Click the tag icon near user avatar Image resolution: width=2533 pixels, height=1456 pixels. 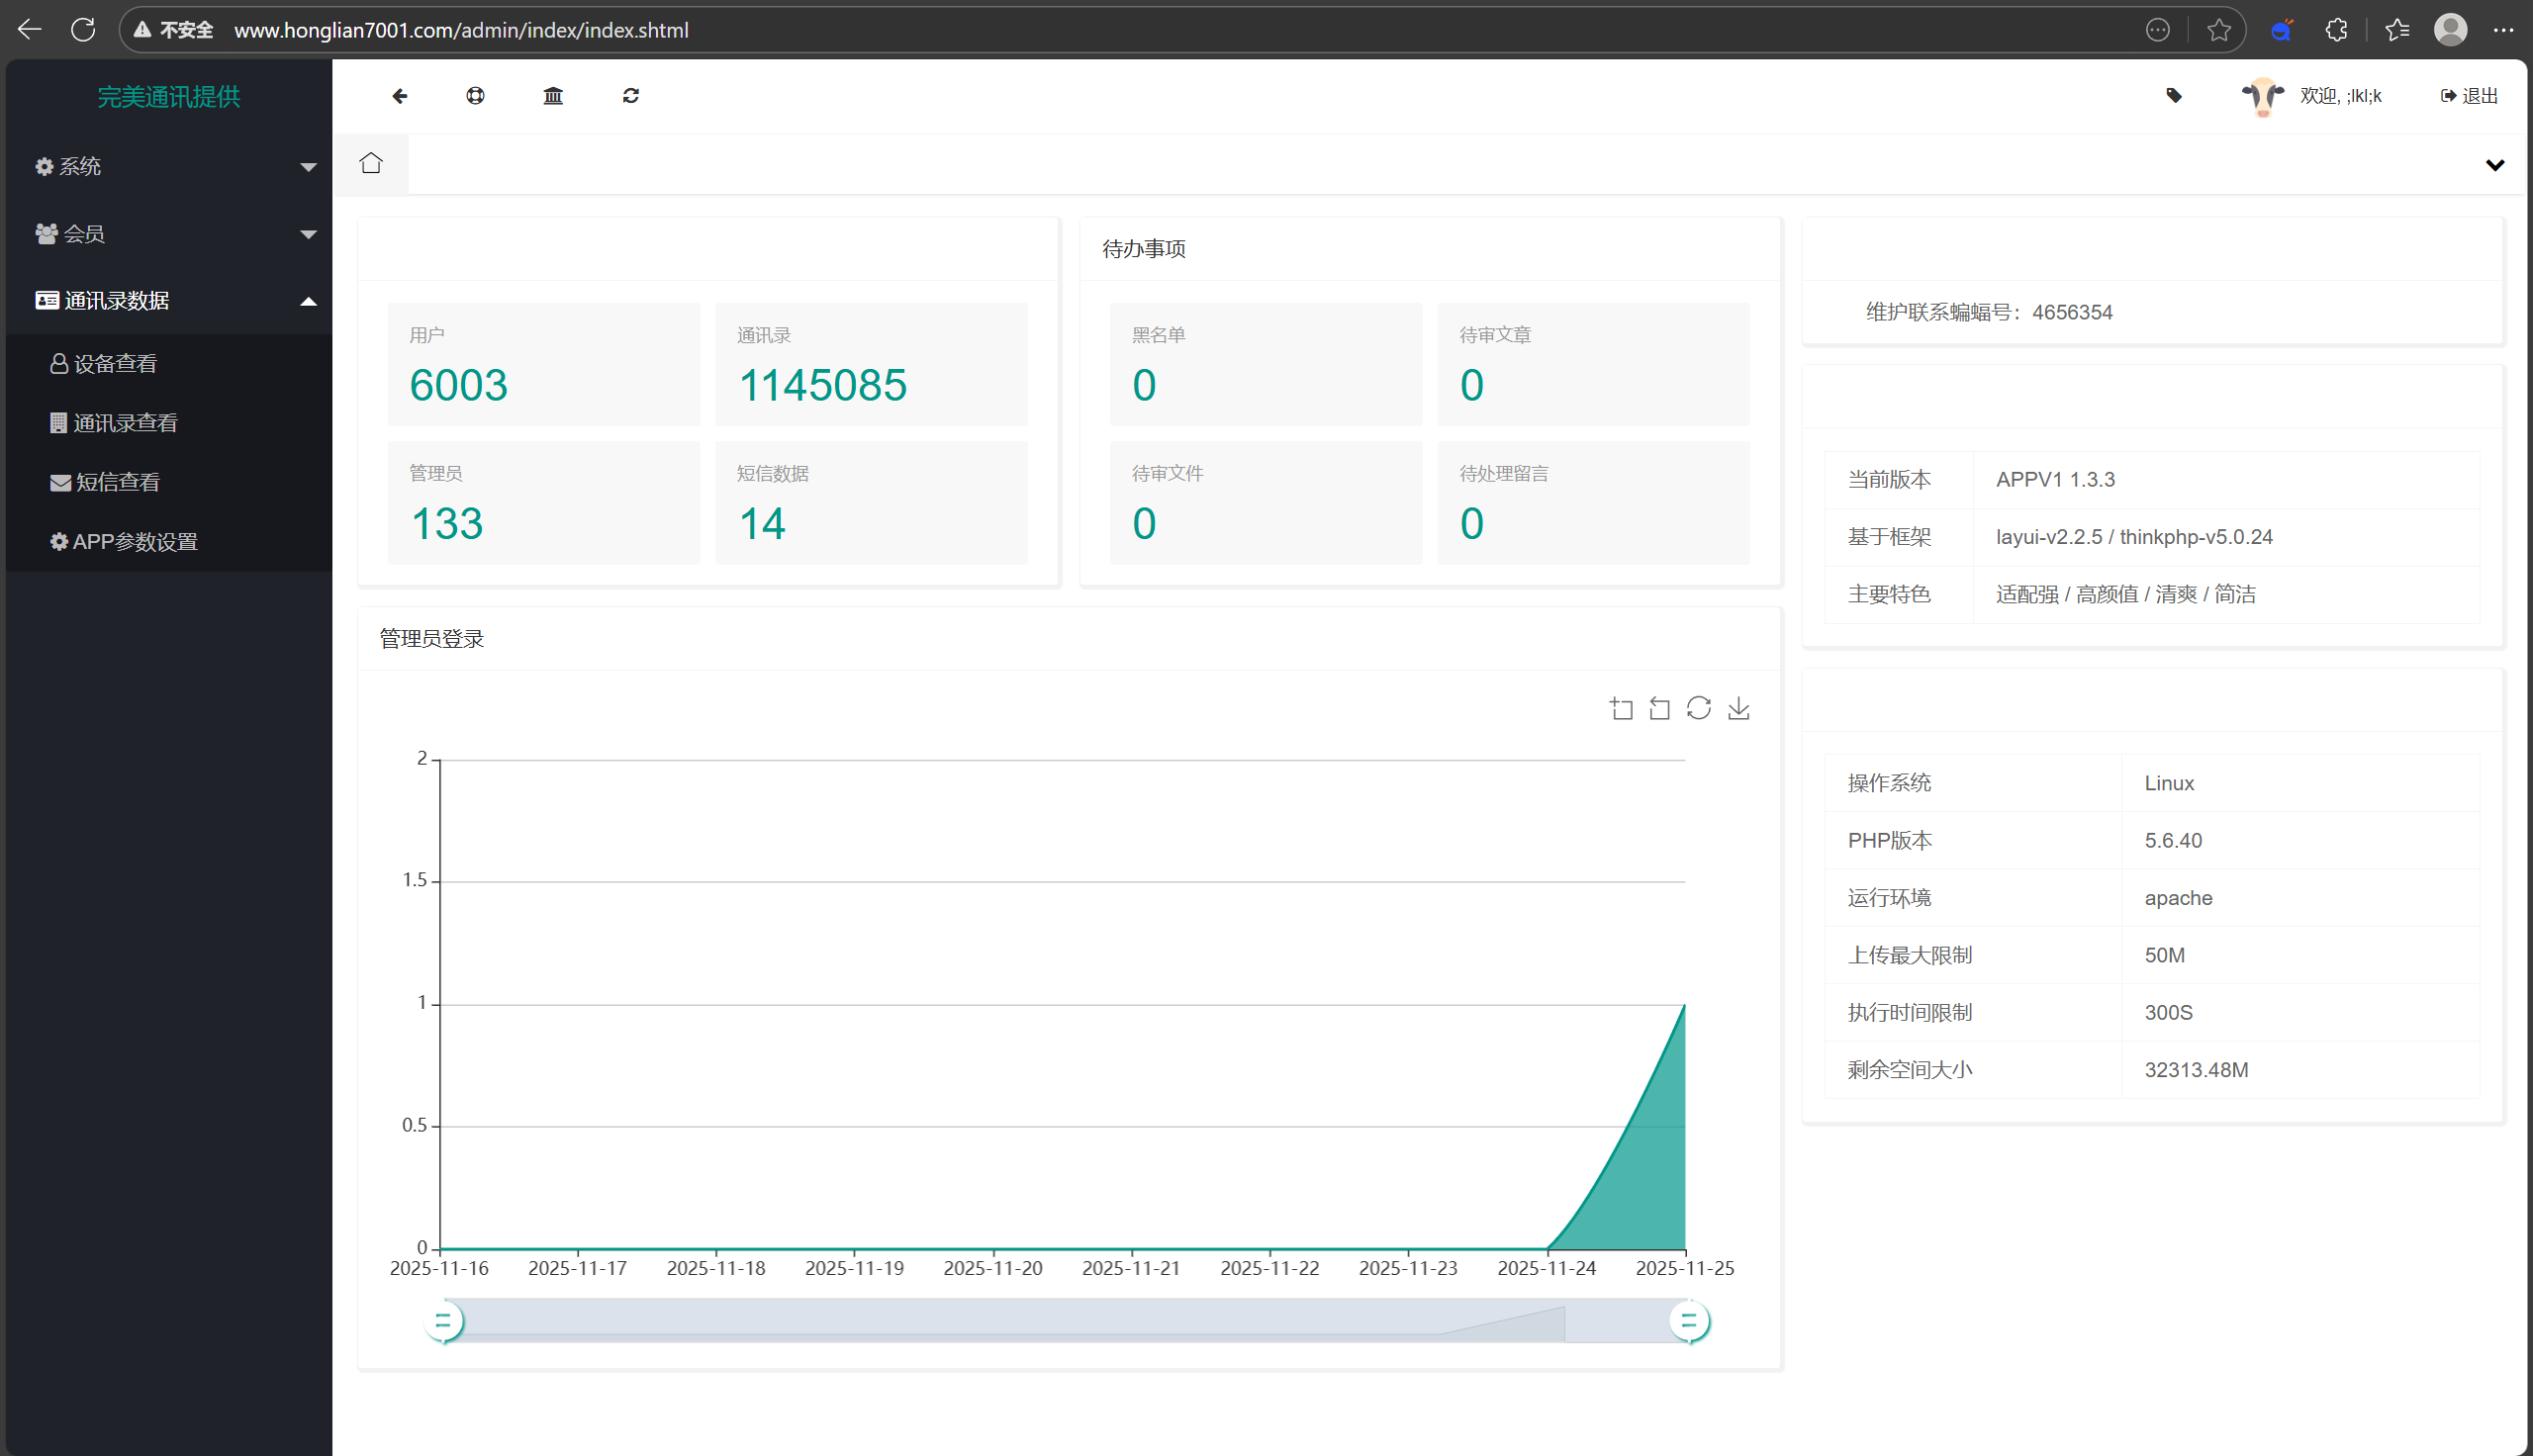click(2174, 96)
